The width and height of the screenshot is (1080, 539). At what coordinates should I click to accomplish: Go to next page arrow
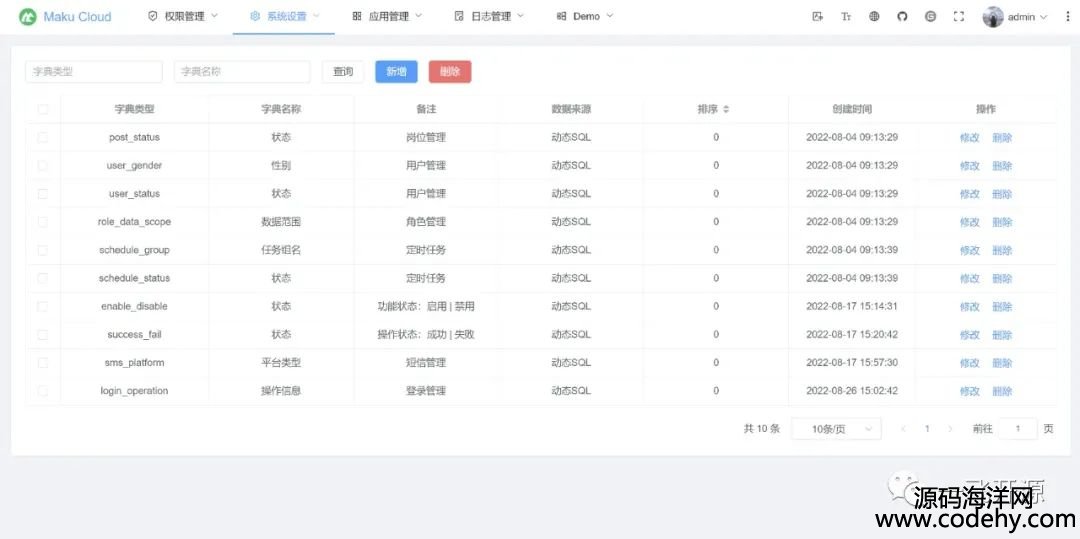951,429
